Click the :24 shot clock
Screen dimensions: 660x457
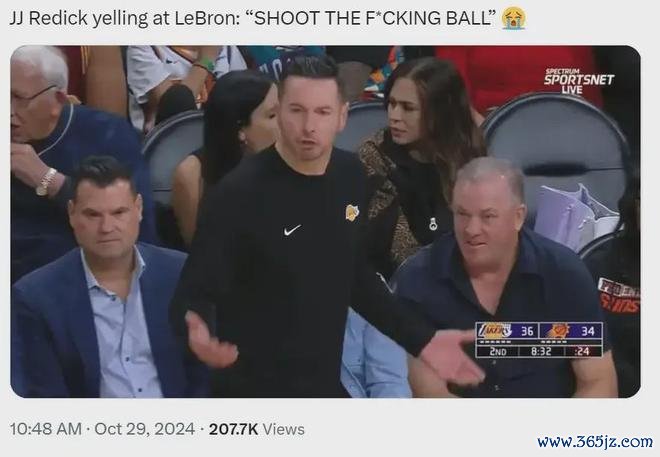pyautogui.click(x=582, y=351)
